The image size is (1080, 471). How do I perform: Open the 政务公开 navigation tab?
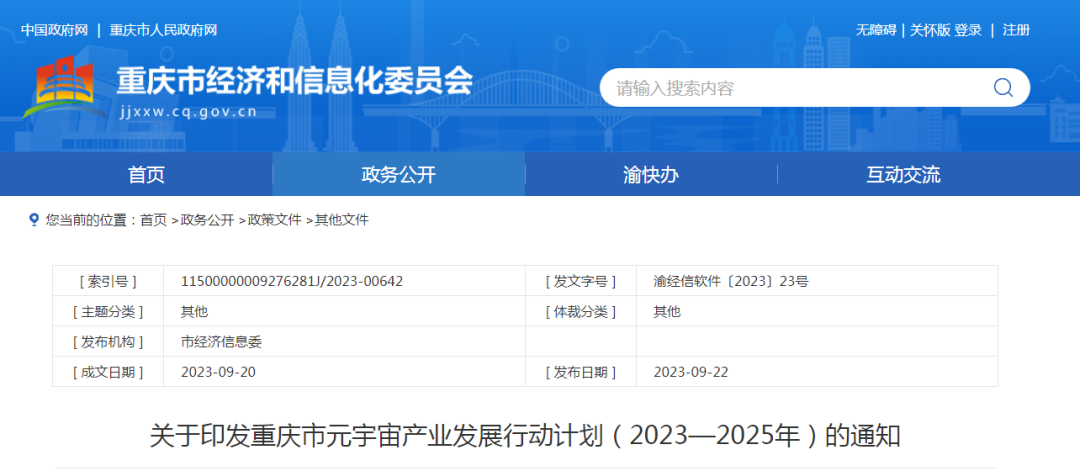point(399,175)
